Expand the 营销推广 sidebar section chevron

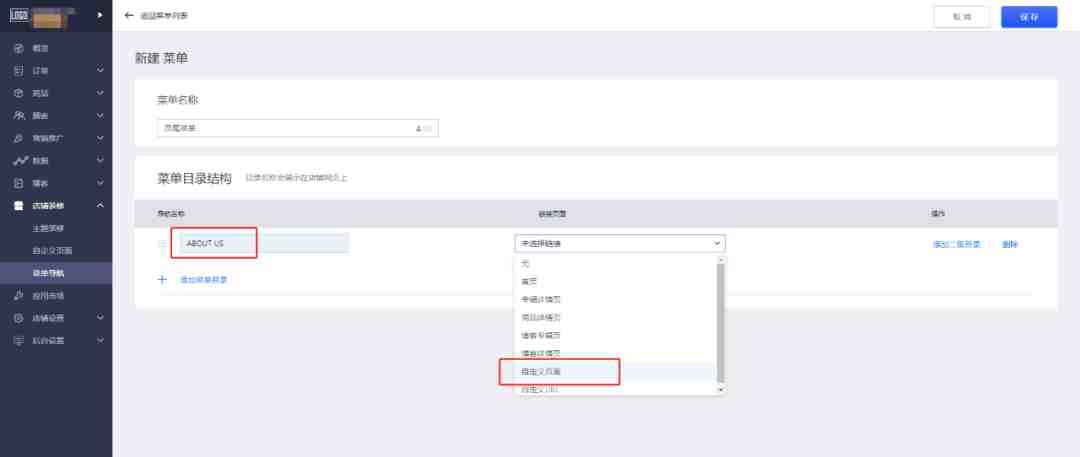coord(100,139)
